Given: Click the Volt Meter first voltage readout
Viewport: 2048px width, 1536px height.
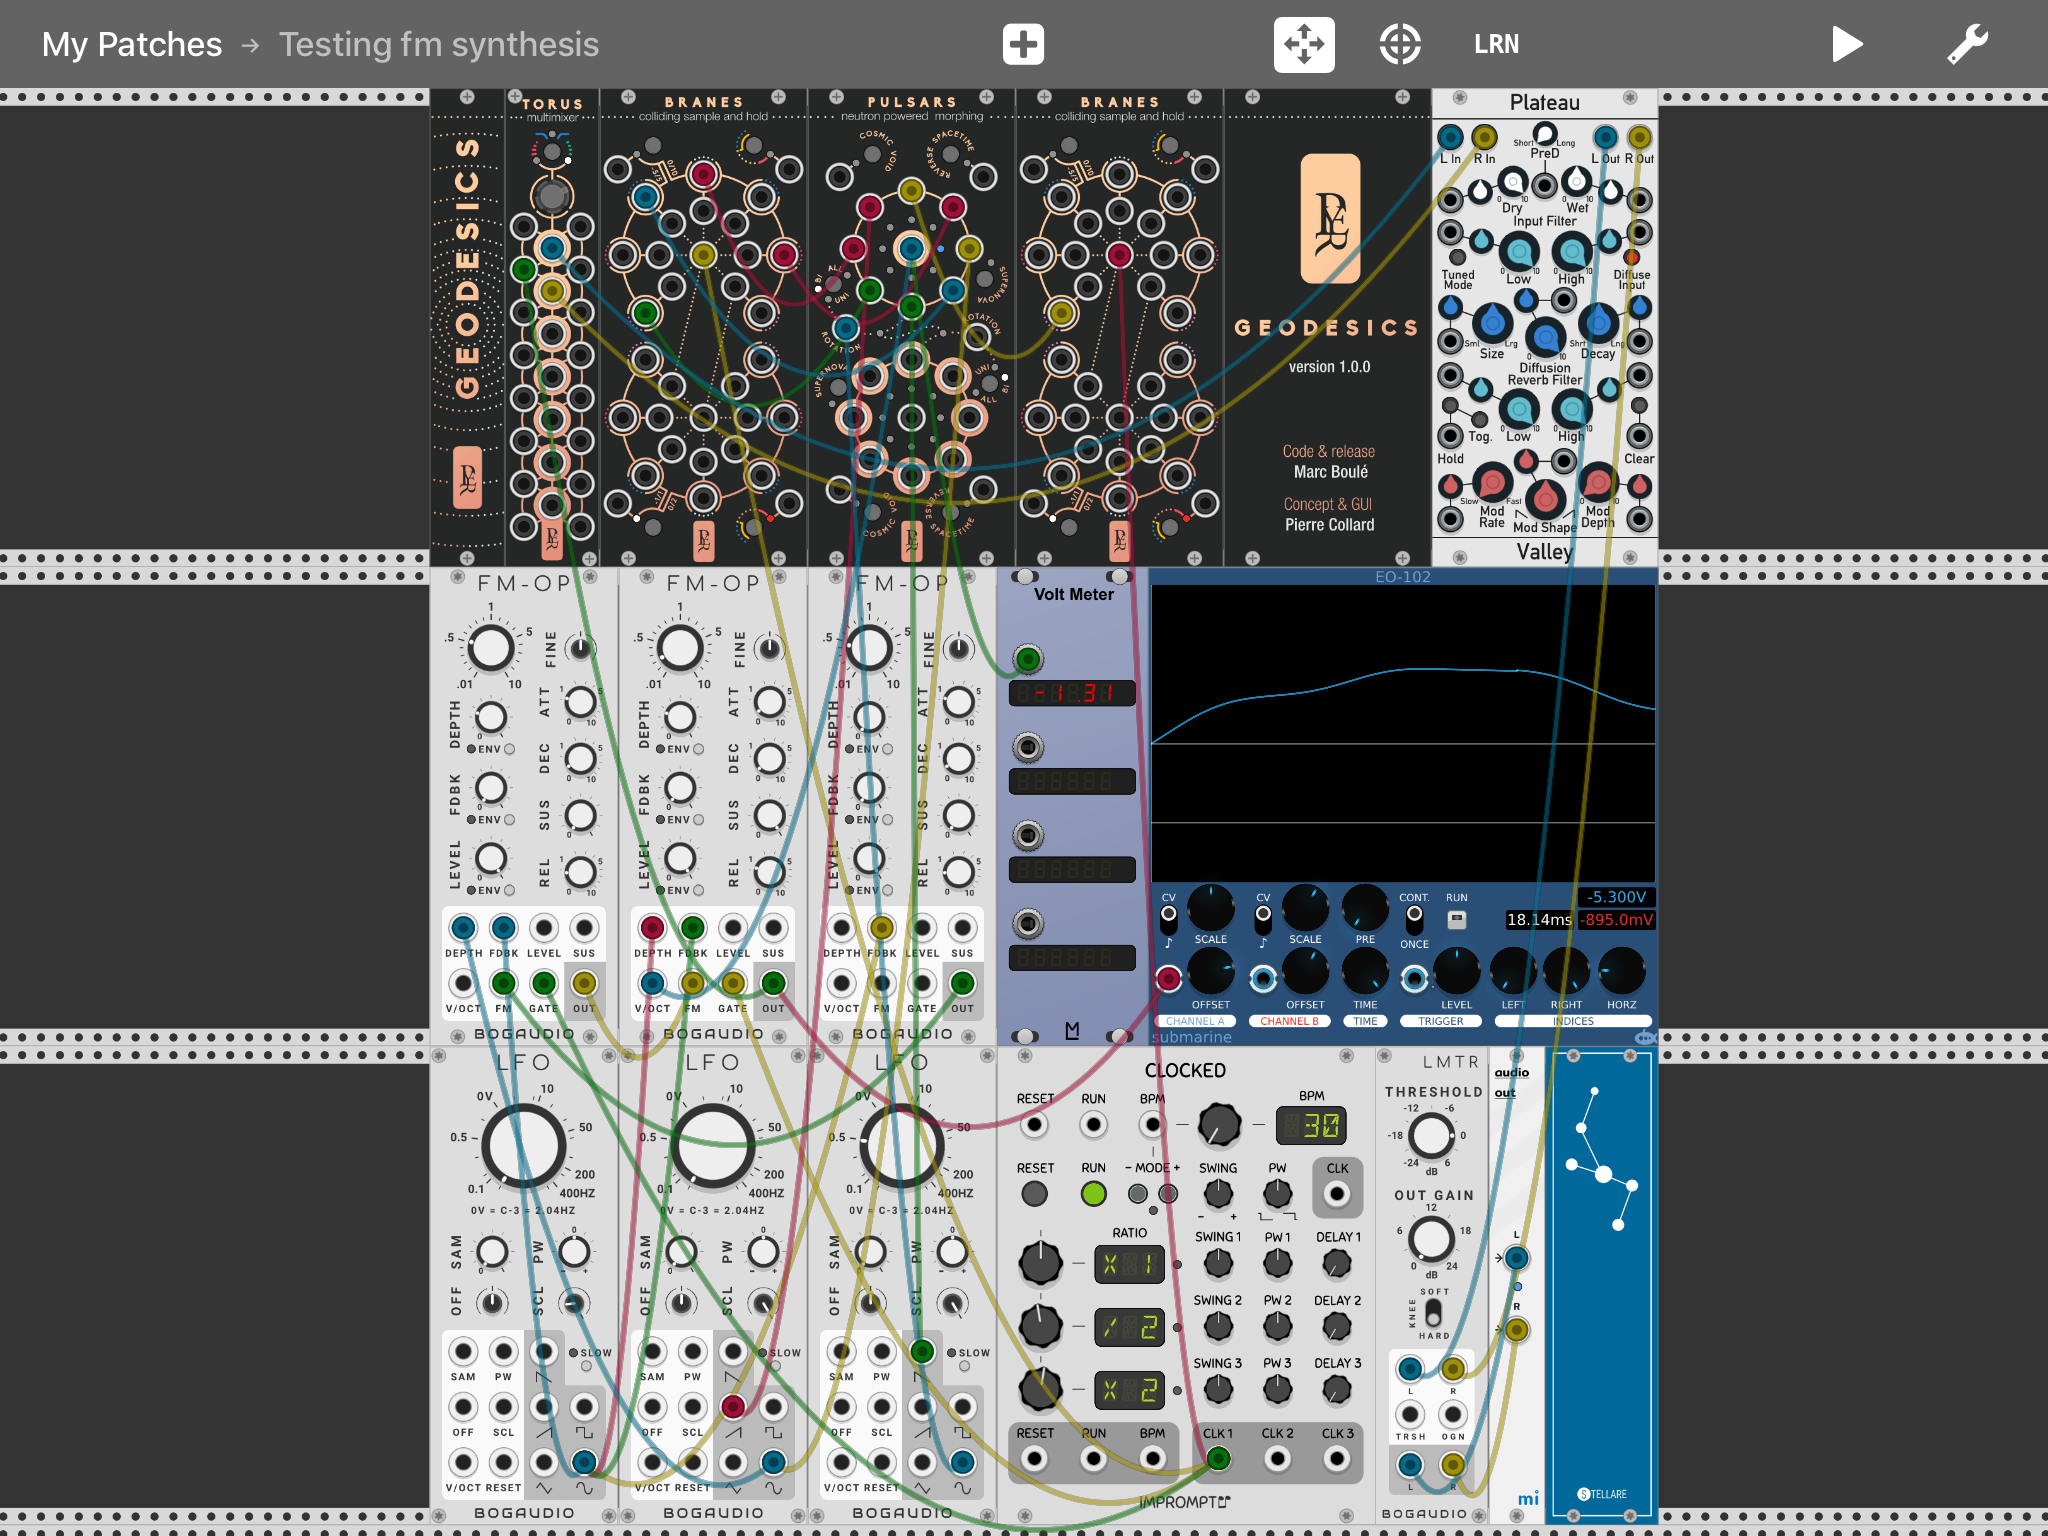Looking at the screenshot, I should click(1072, 693).
